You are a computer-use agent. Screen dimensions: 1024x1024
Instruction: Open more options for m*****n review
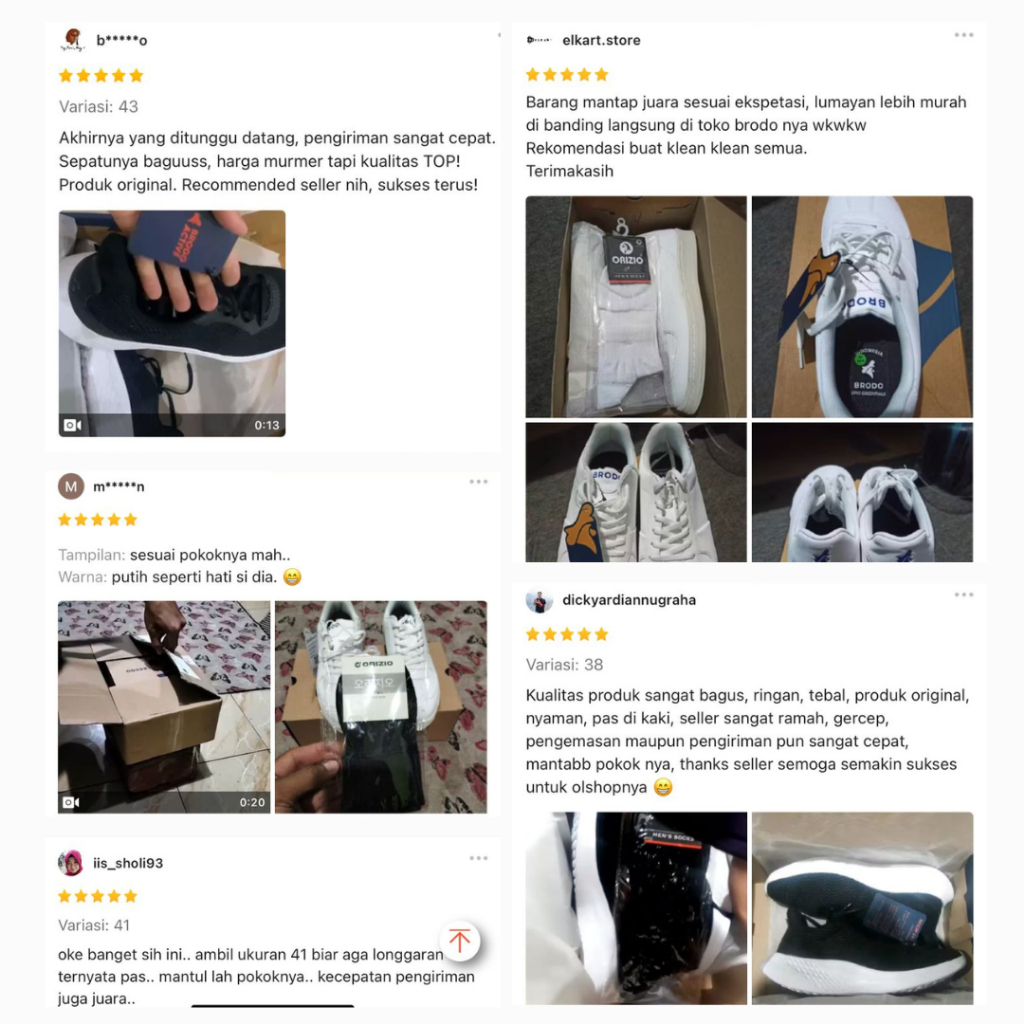[479, 482]
